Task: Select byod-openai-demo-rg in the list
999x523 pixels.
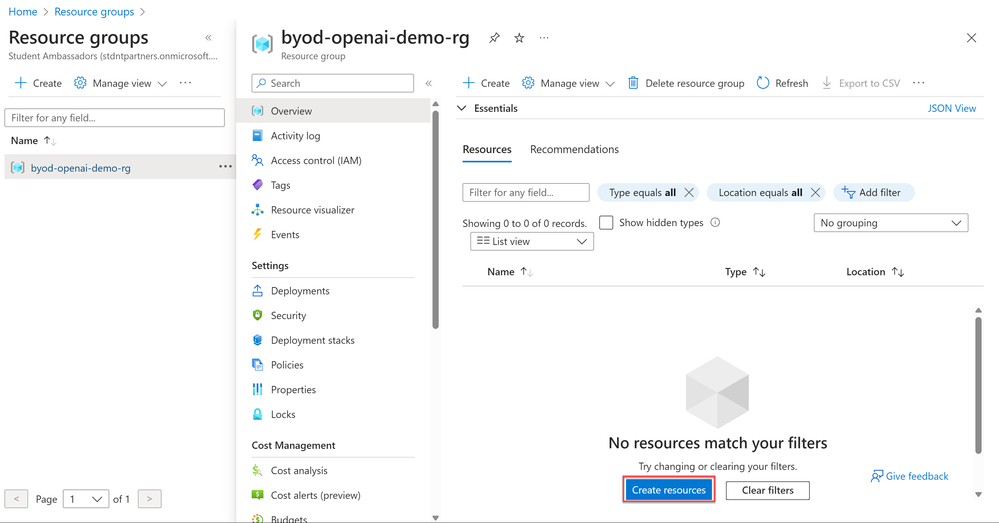Action: 81,168
